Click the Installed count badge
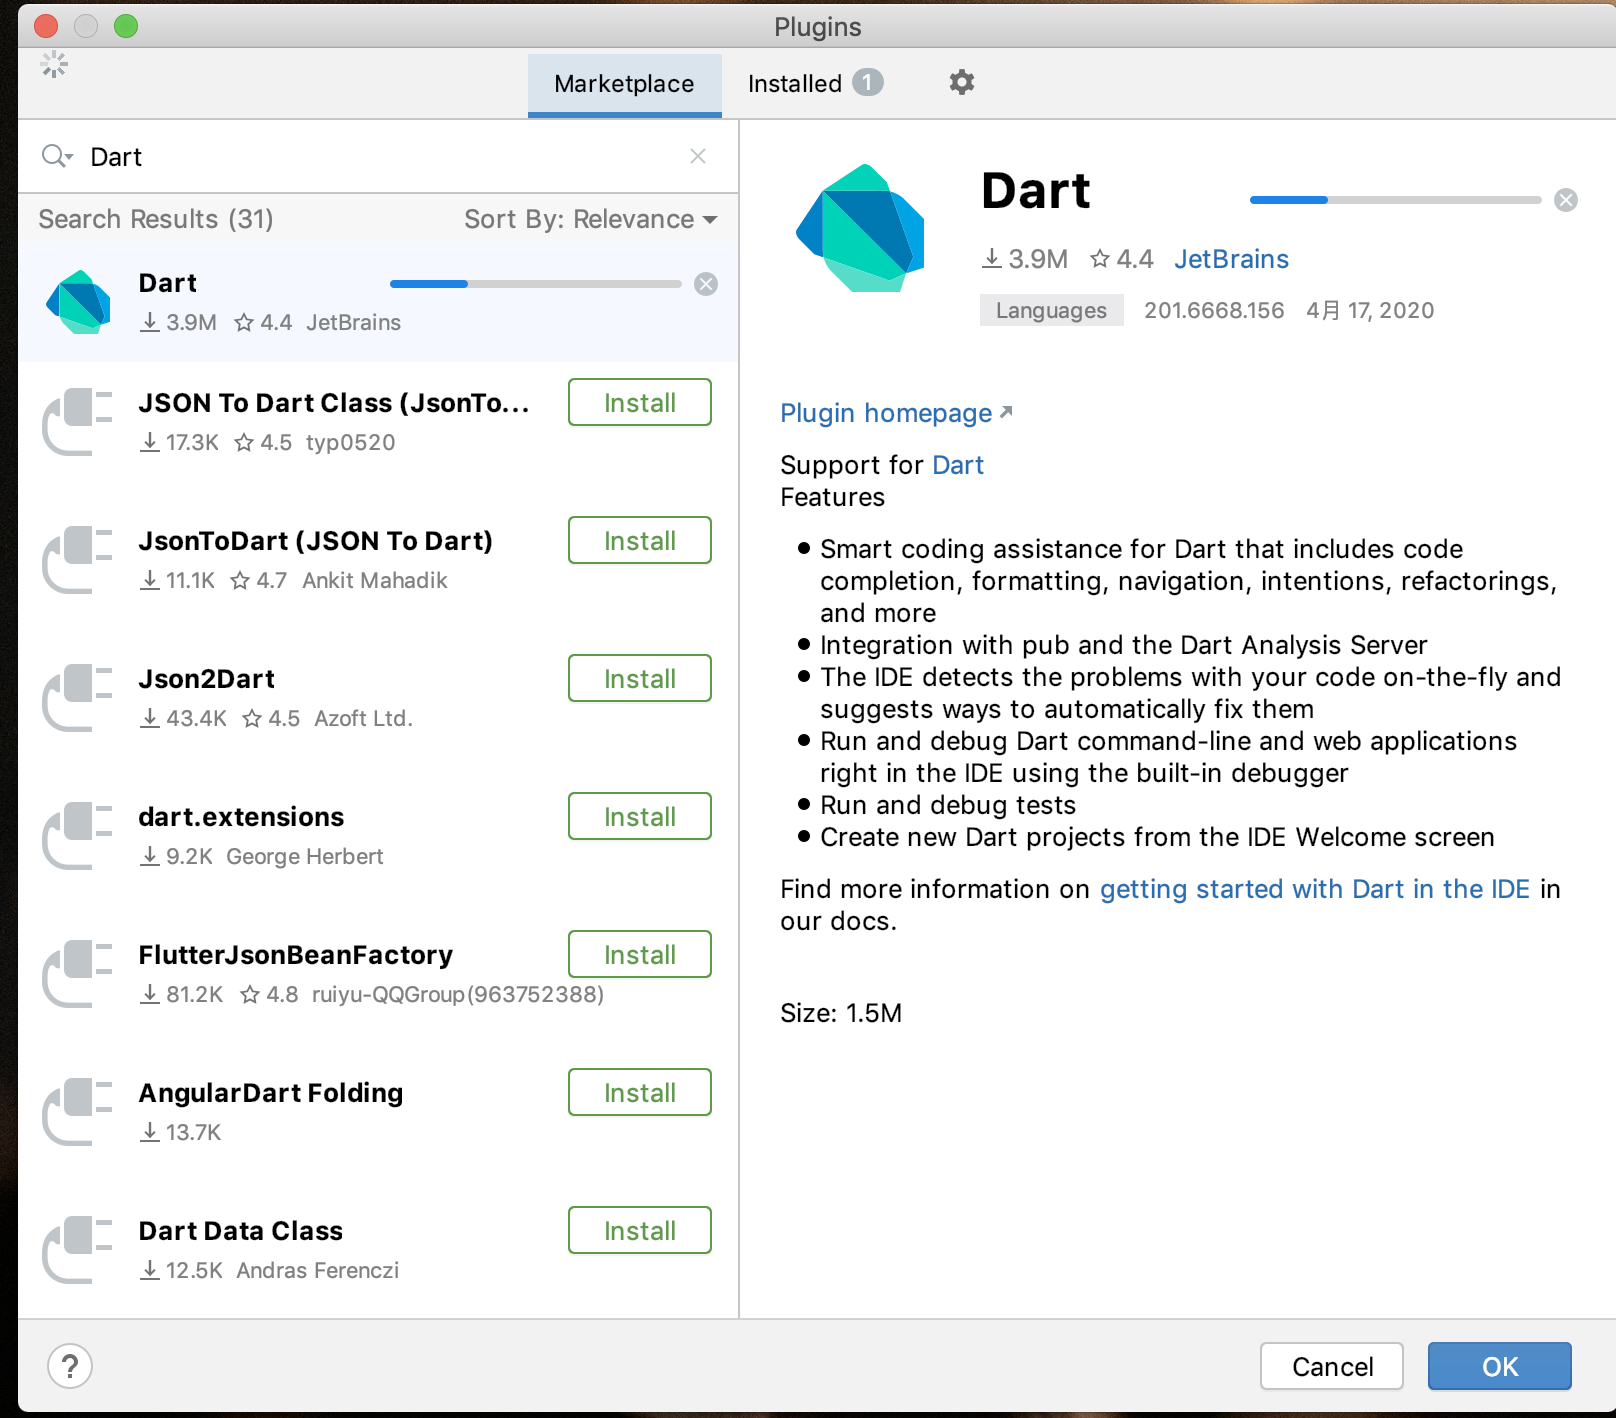Image resolution: width=1616 pixels, height=1418 pixels. [868, 82]
